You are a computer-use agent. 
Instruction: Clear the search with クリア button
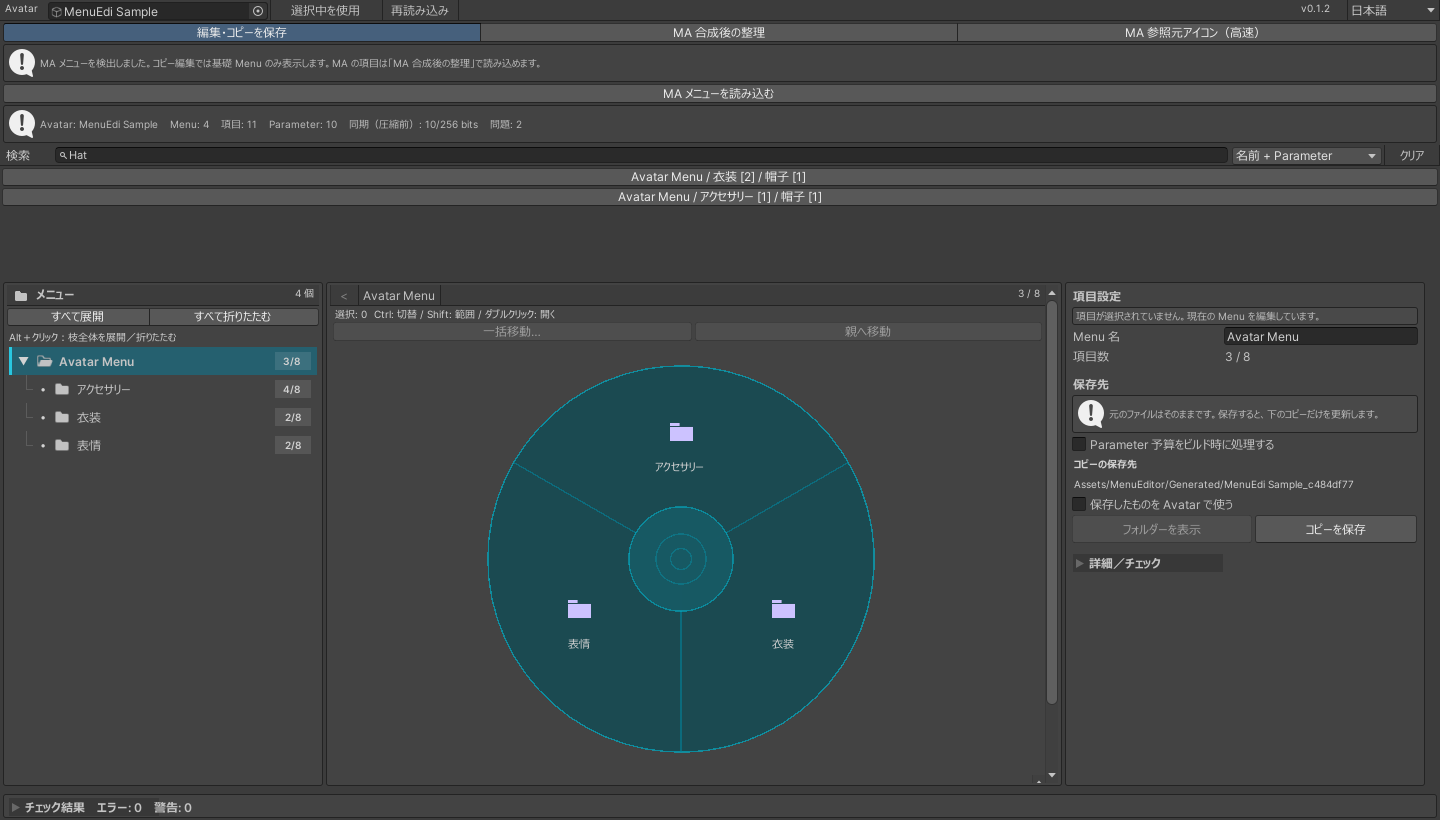[1411, 156]
